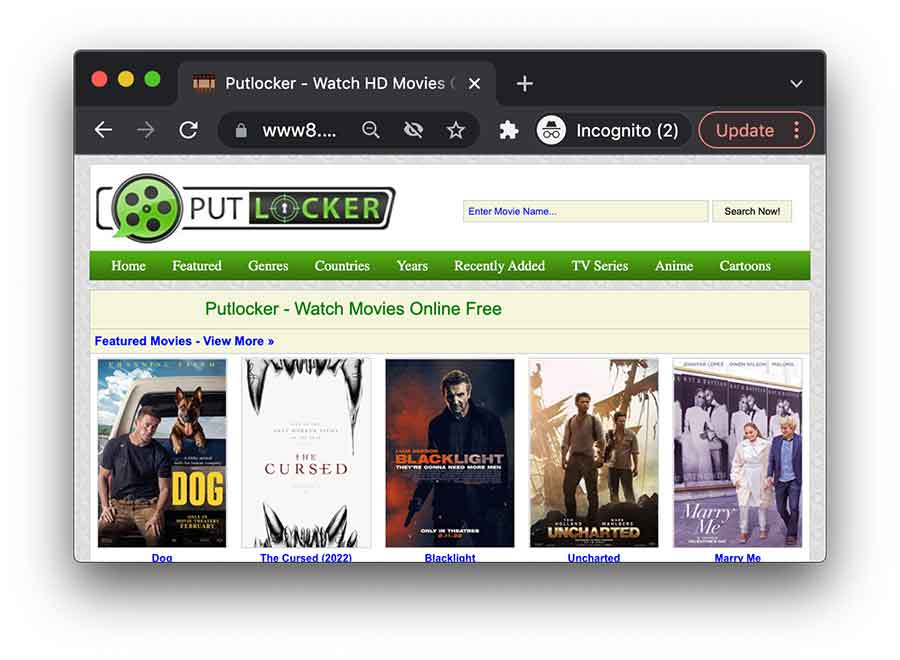Click the Dog title link
The height and width of the screenshot is (660, 900).
click(x=162, y=557)
